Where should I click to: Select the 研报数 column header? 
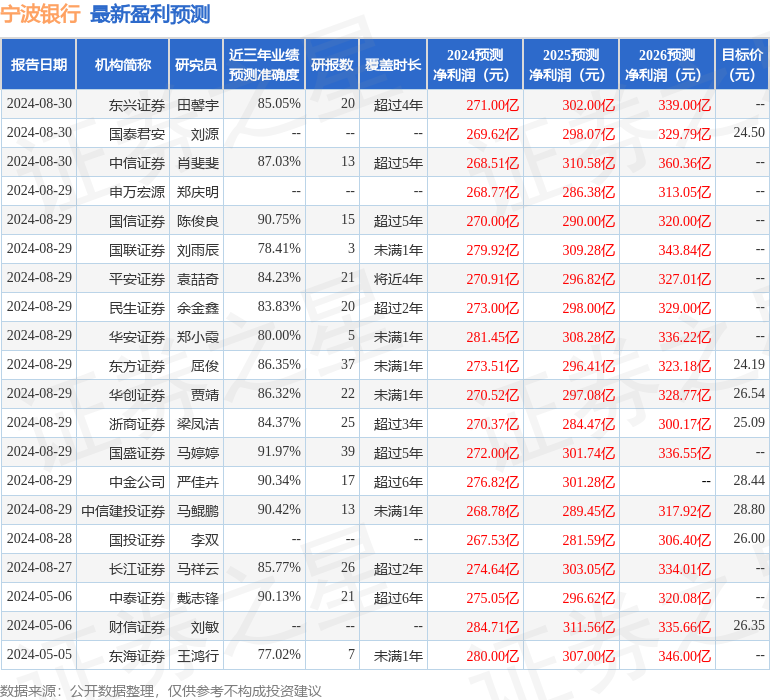(332, 64)
